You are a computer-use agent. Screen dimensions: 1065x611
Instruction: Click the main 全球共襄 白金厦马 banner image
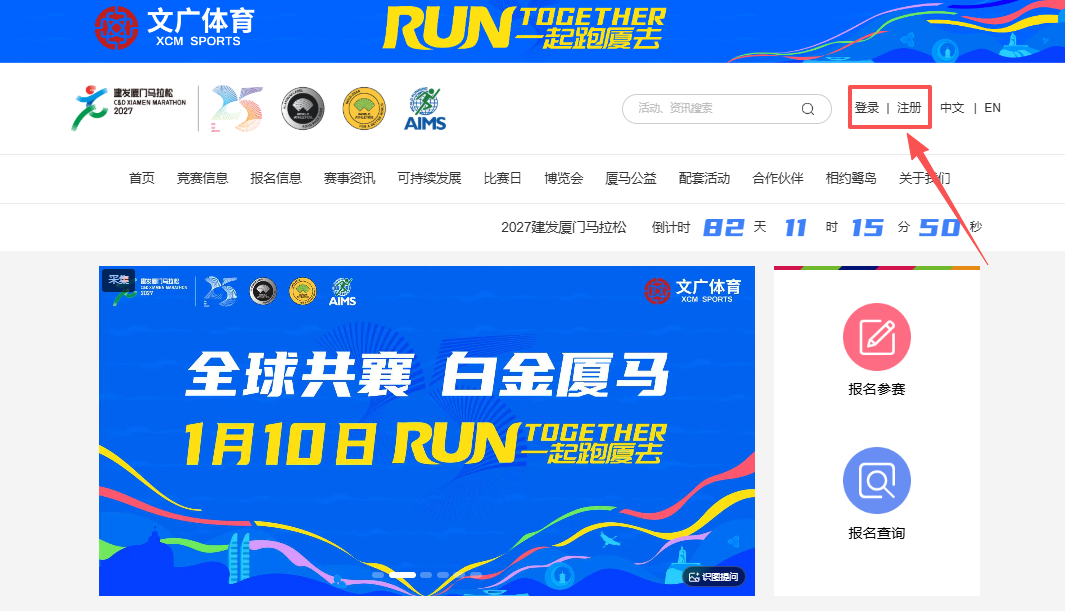tap(427, 431)
